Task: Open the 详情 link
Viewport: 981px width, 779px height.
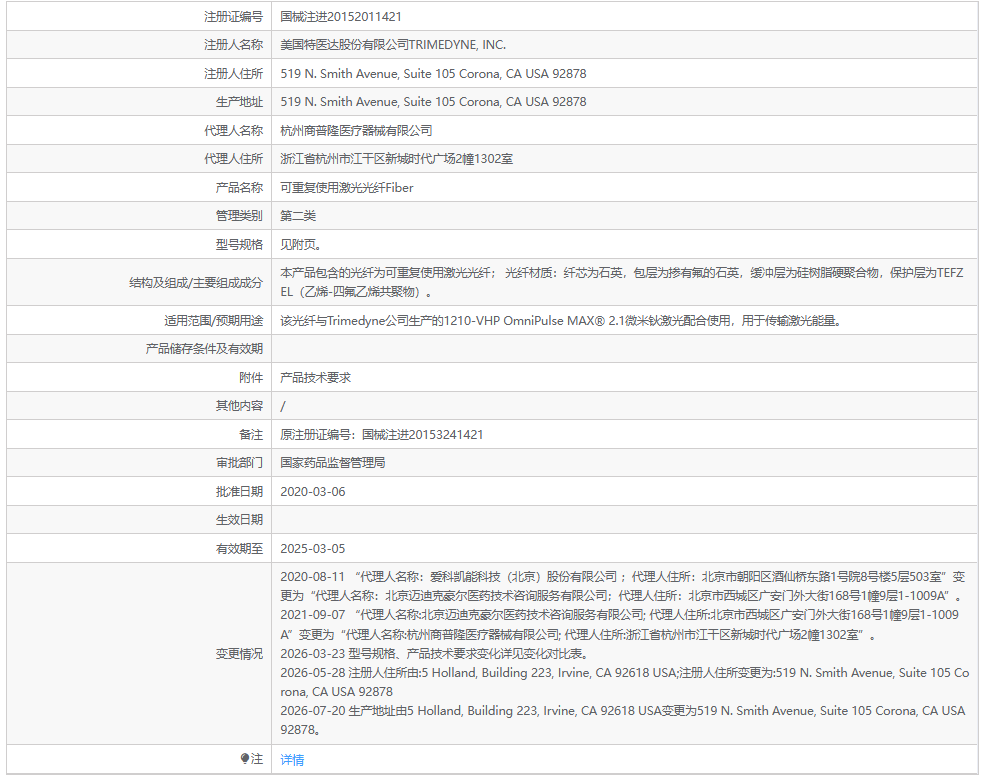Action: pos(292,760)
